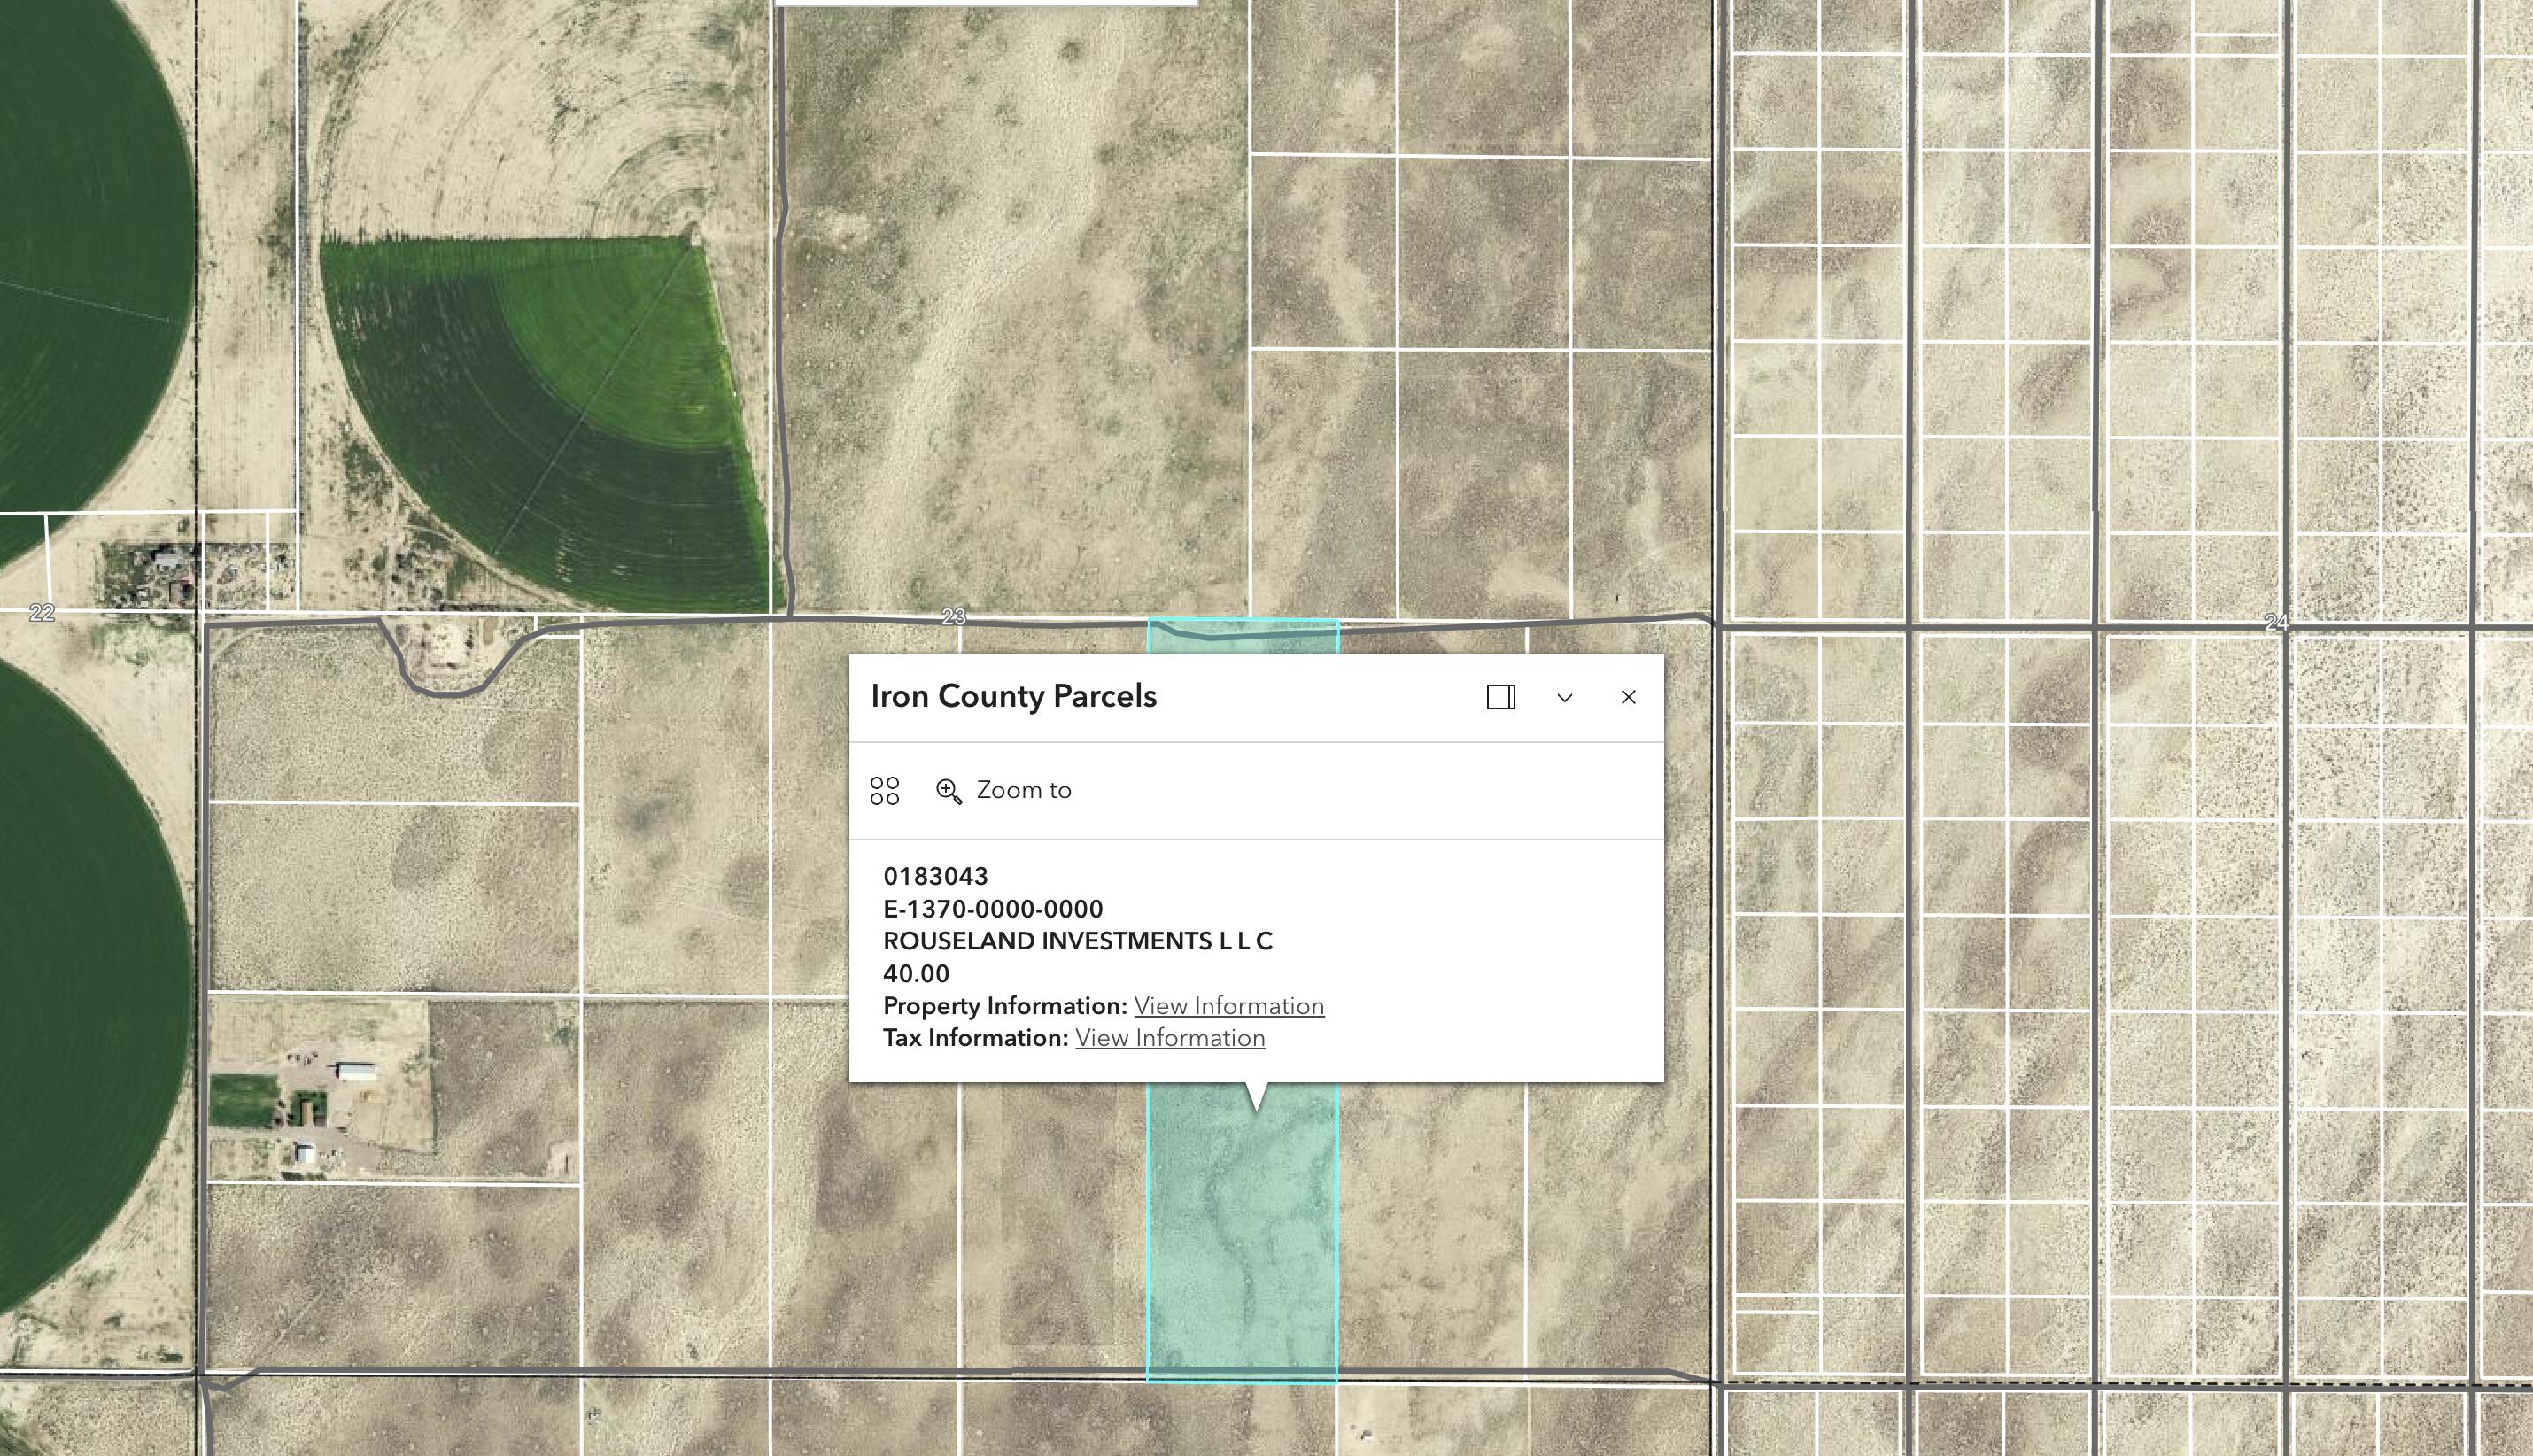Viewport: 2533px width, 1456px height.
Task: Click the acreage value 40.00 in the popup
Action: click(x=916, y=973)
